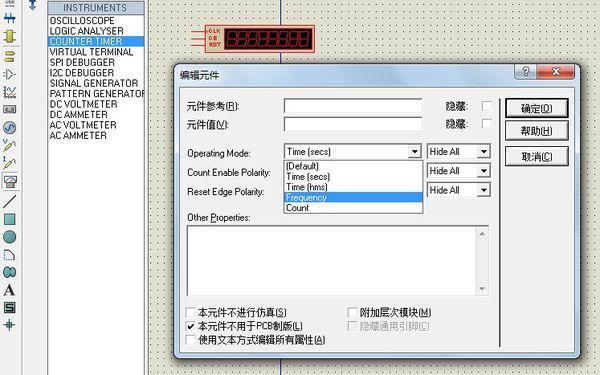Close the 编辑元件 dialog
The width and height of the screenshot is (600, 375).
(x=556, y=72)
